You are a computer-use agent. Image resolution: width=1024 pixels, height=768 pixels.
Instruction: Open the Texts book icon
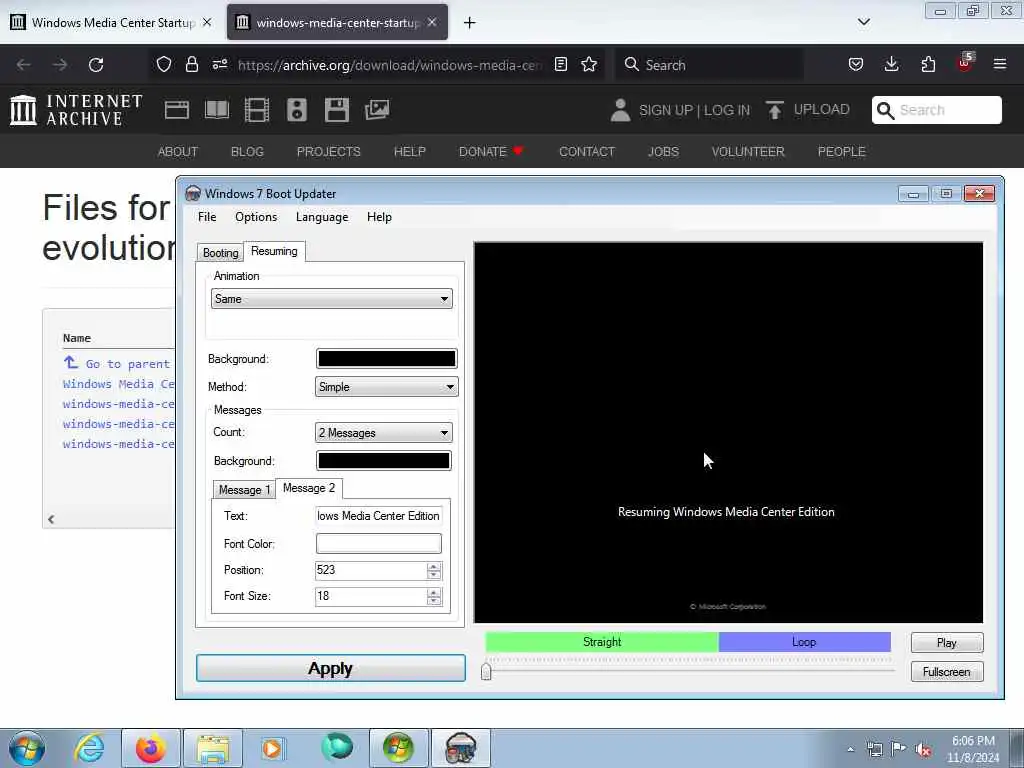217,110
